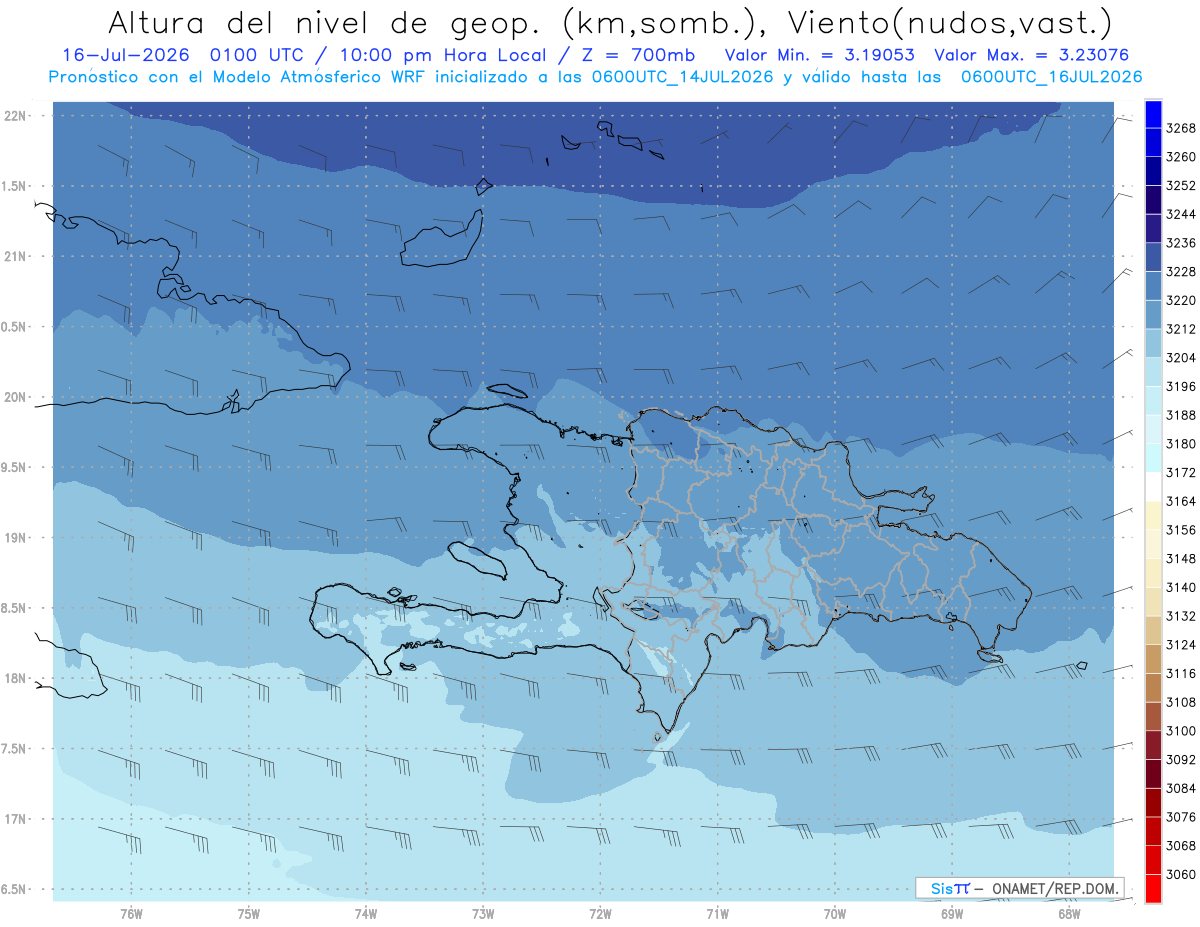Click the '19N' latitude label
This screenshot has height=927, width=1200.
coord(16,538)
